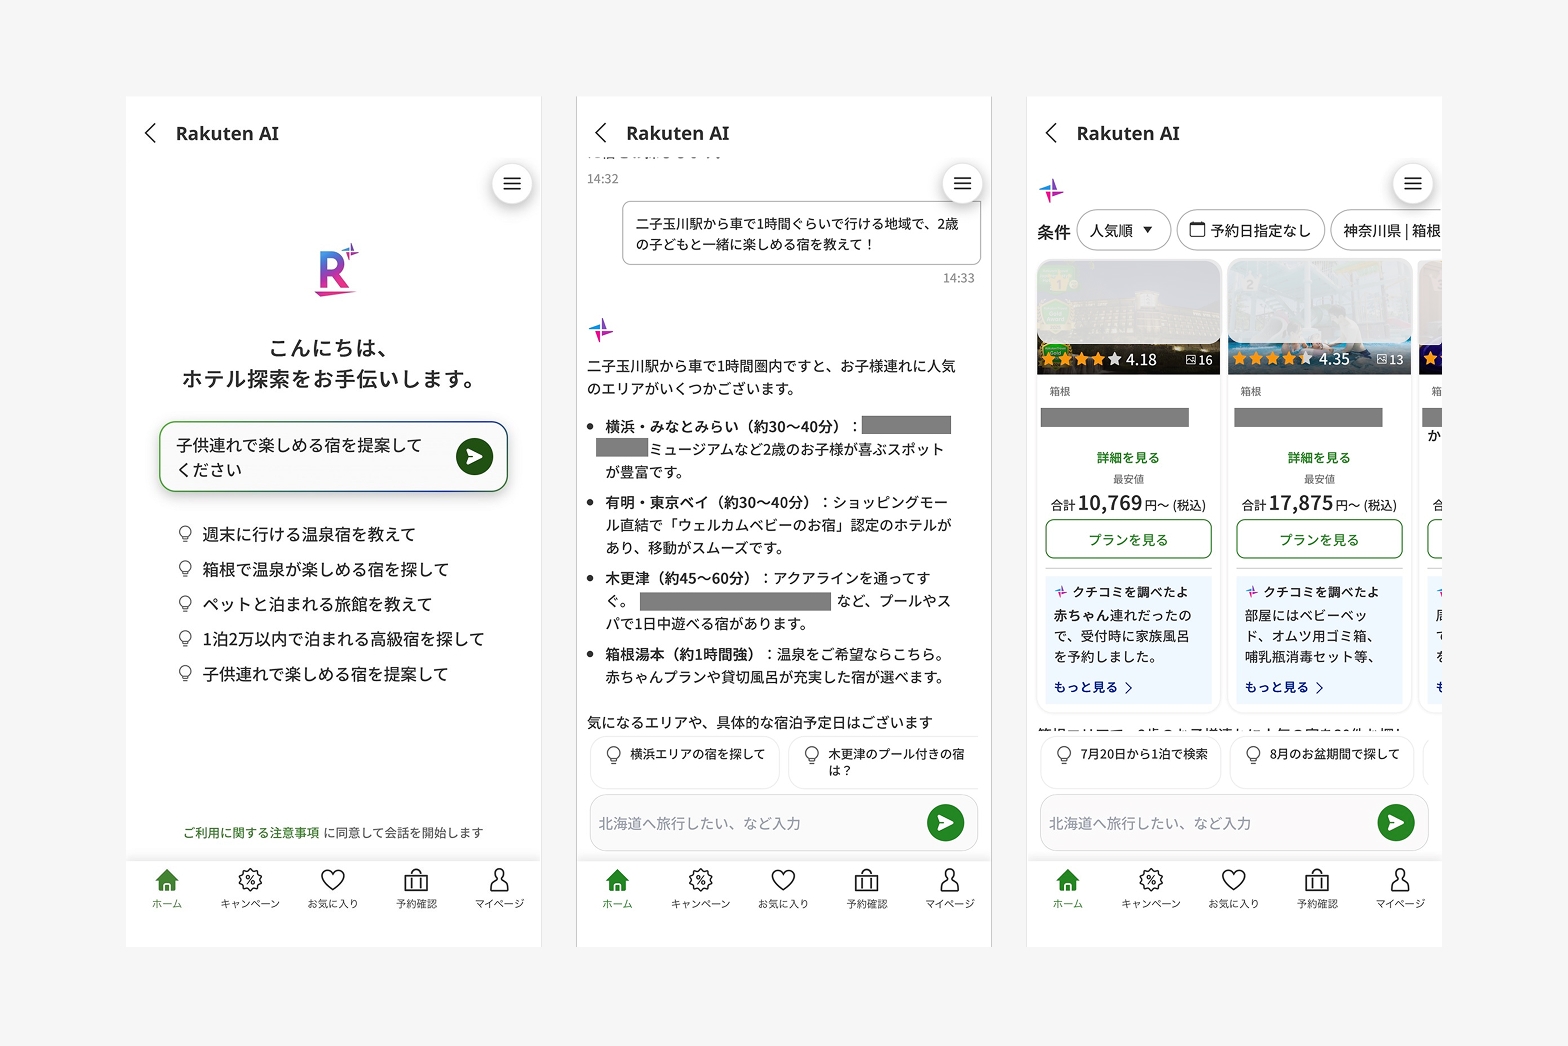Go back from the welcome screen with the R logo
This screenshot has height=1046, width=1568.
click(150, 133)
